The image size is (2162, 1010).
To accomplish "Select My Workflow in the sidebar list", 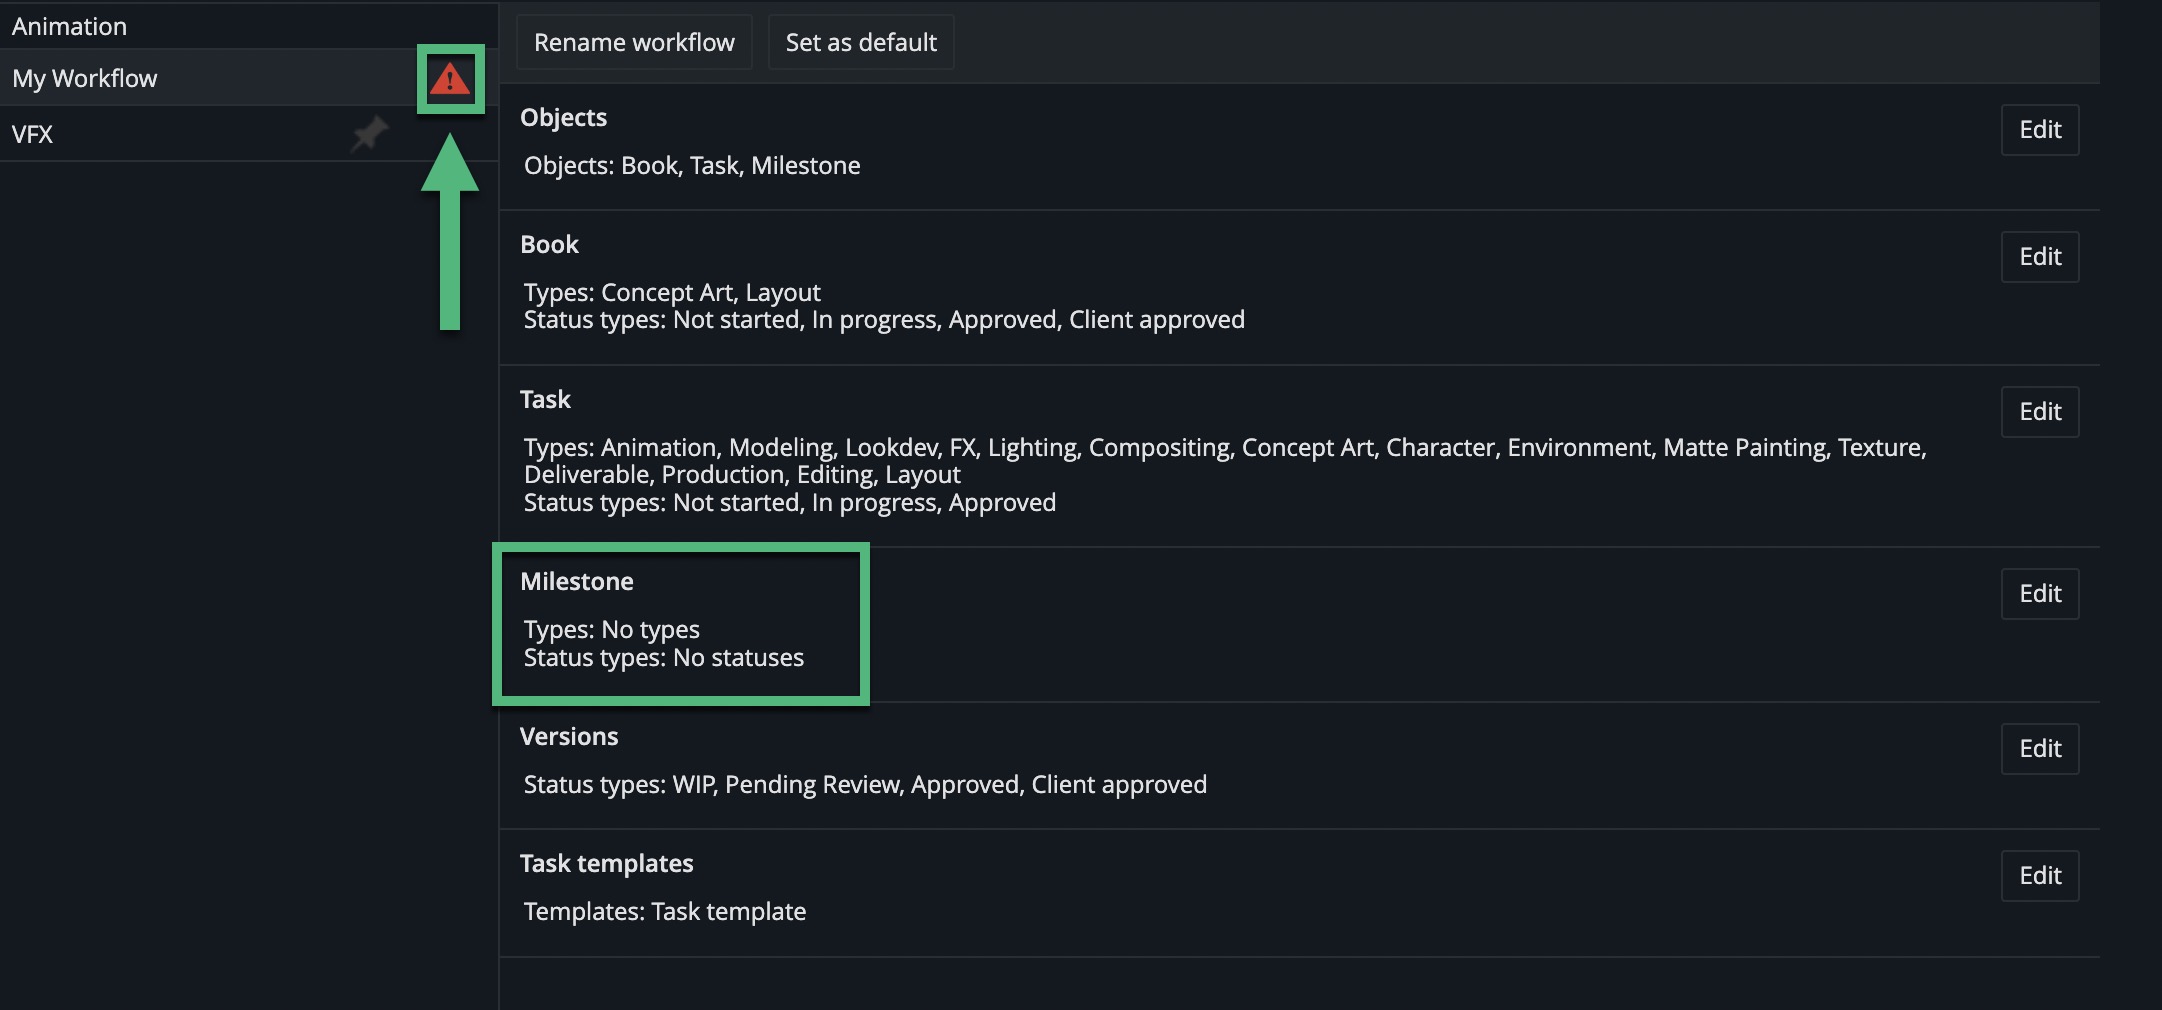I will click(85, 79).
